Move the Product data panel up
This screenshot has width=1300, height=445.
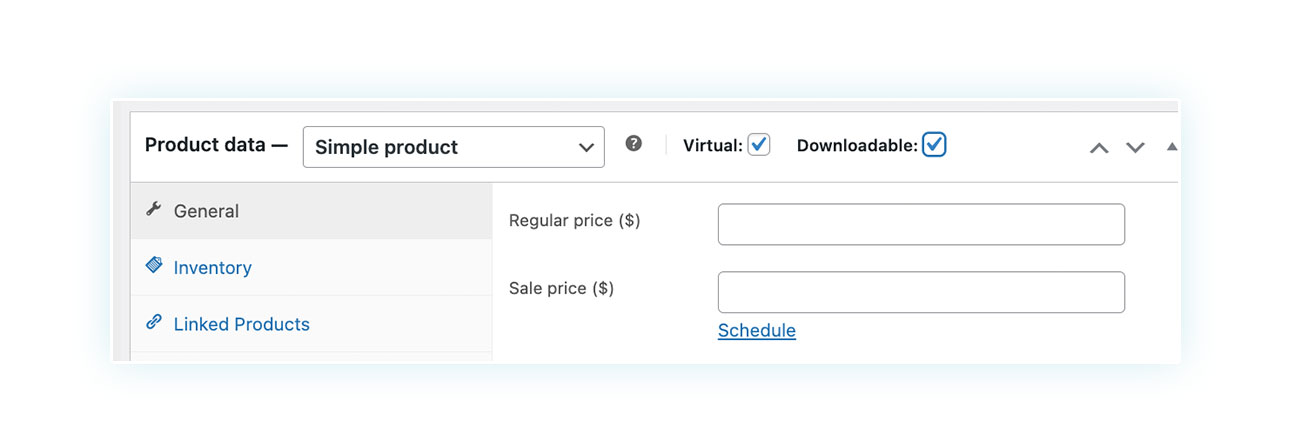pyautogui.click(x=1099, y=147)
